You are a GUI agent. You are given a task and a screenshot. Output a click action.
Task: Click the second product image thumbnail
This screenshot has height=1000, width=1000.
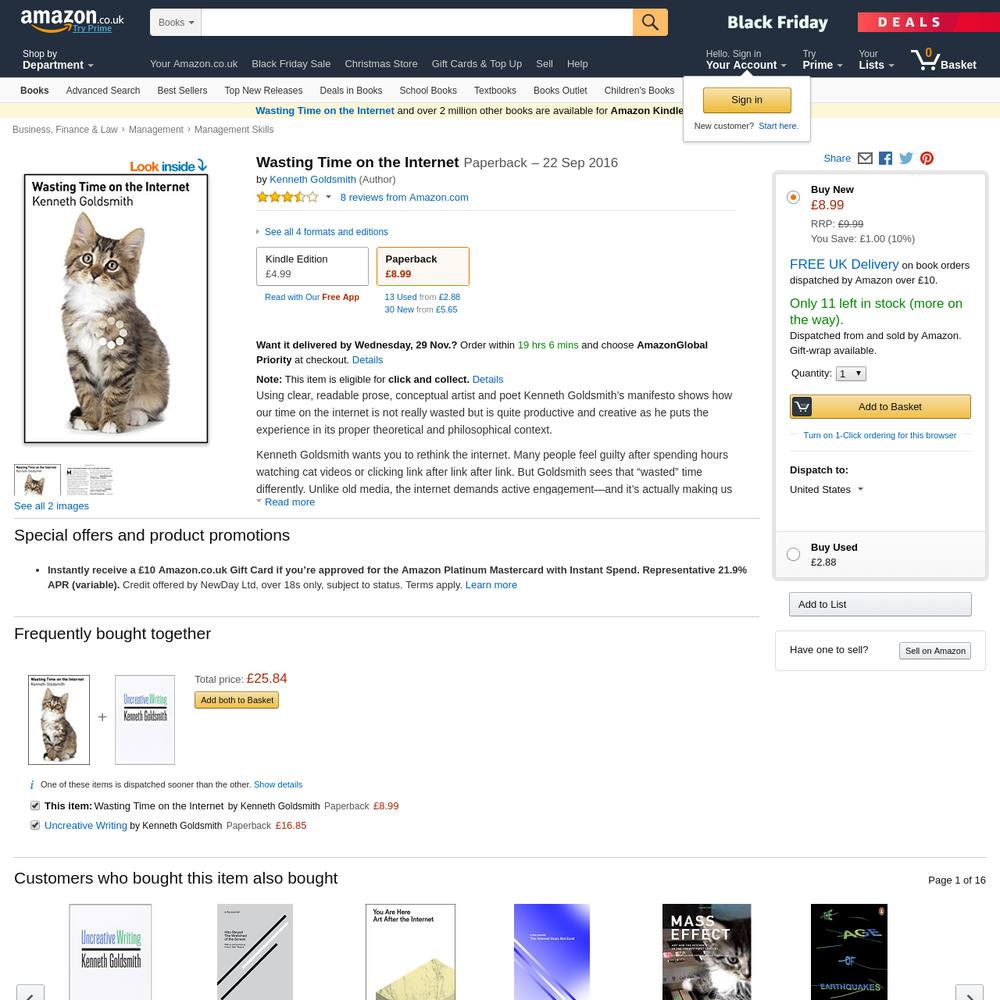tap(89, 480)
